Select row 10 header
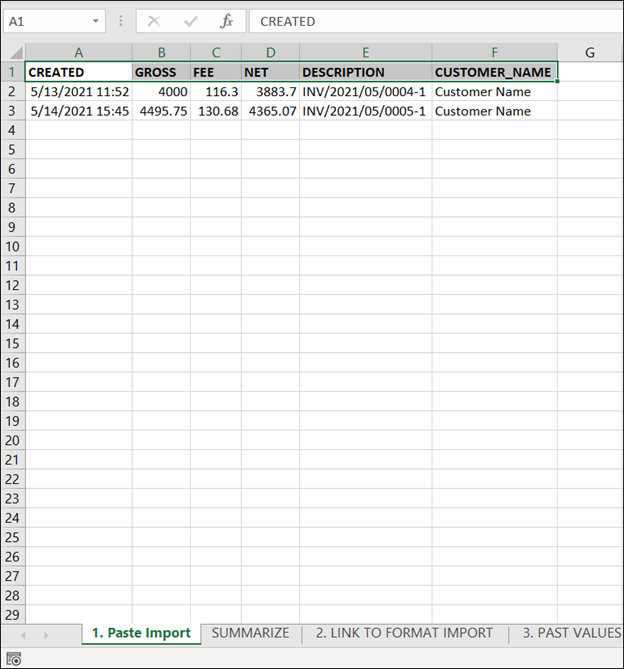The width and height of the screenshot is (624, 669). point(12,247)
